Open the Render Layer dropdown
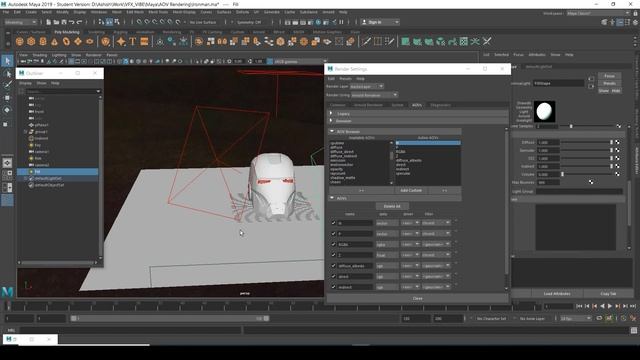This screenshot has height=360, width=640. [367, 87]
